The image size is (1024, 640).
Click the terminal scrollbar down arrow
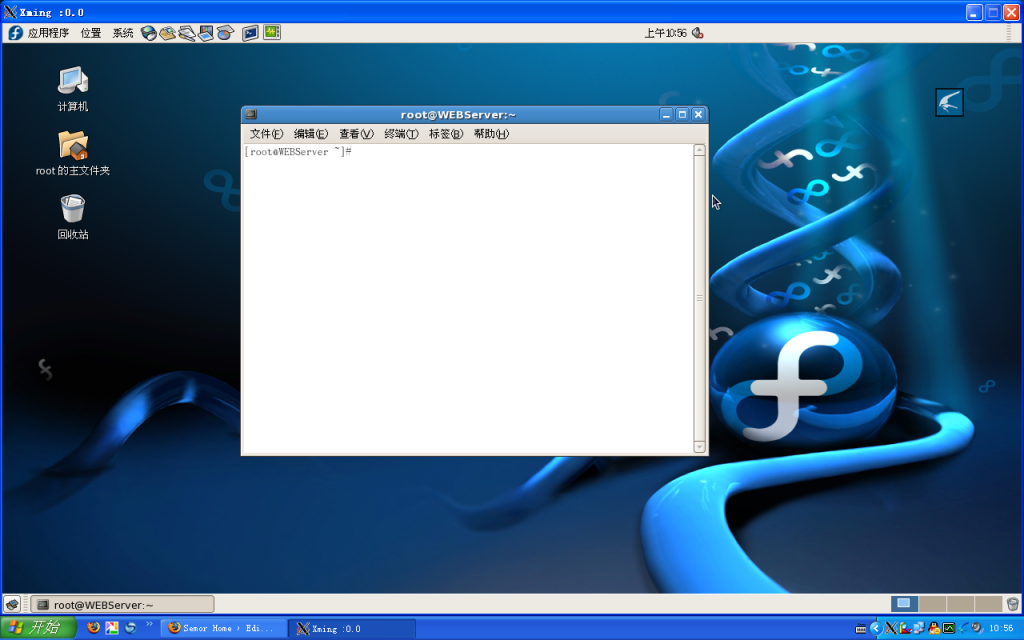coord(698,446)
